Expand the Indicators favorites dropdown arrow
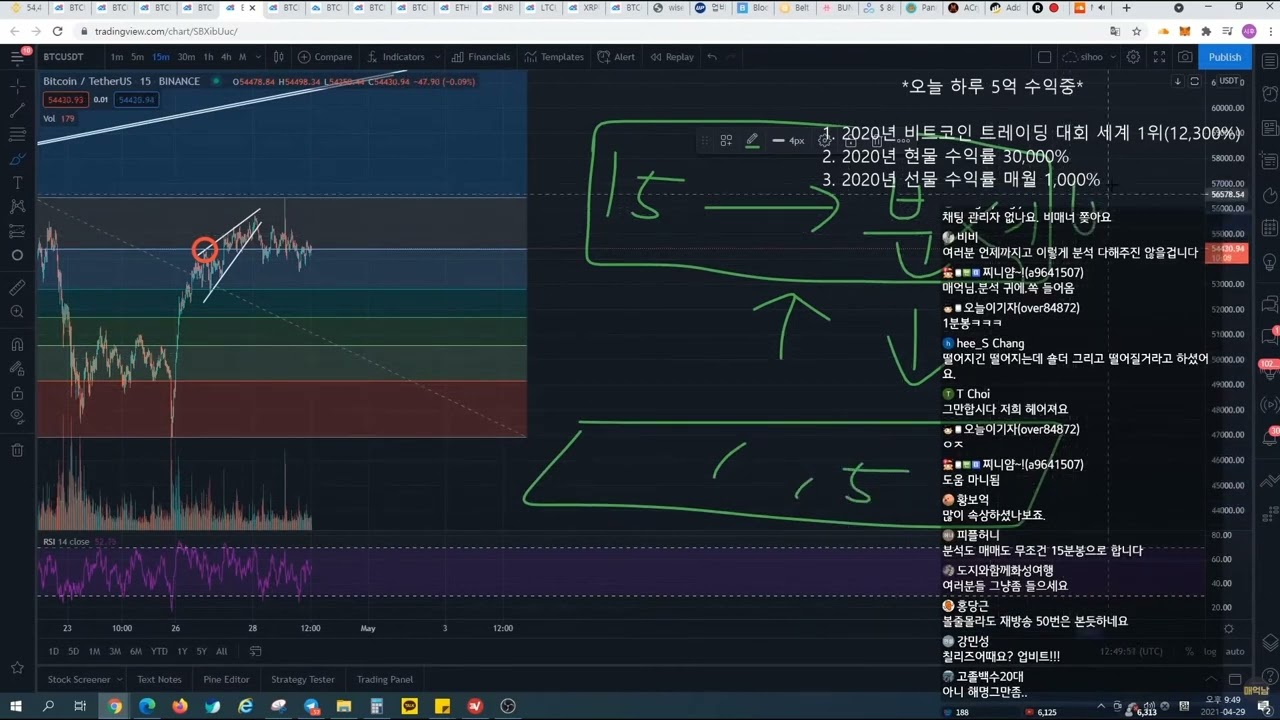 437,57
